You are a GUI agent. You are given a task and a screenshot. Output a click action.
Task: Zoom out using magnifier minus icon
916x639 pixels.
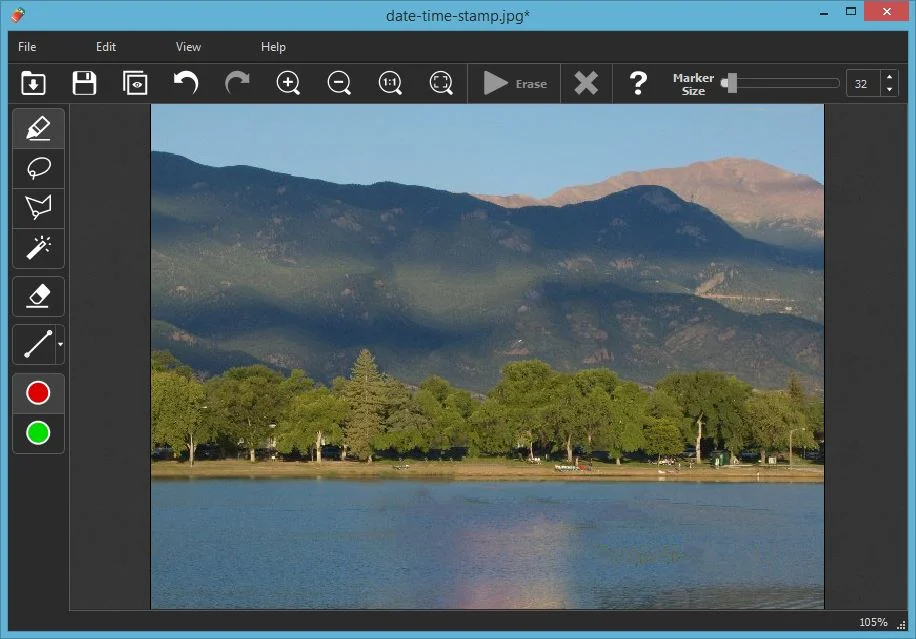[339, 83]
